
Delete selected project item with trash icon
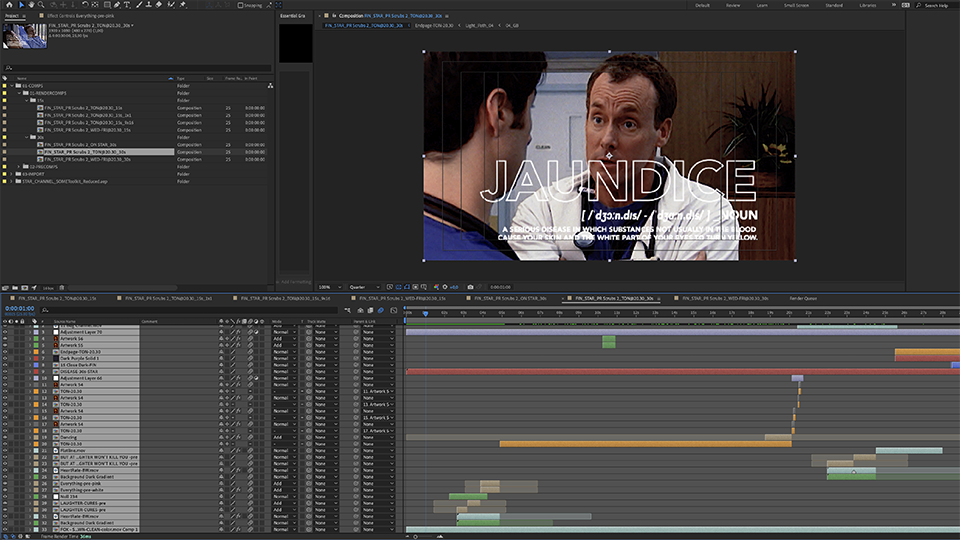click(61, 288)
